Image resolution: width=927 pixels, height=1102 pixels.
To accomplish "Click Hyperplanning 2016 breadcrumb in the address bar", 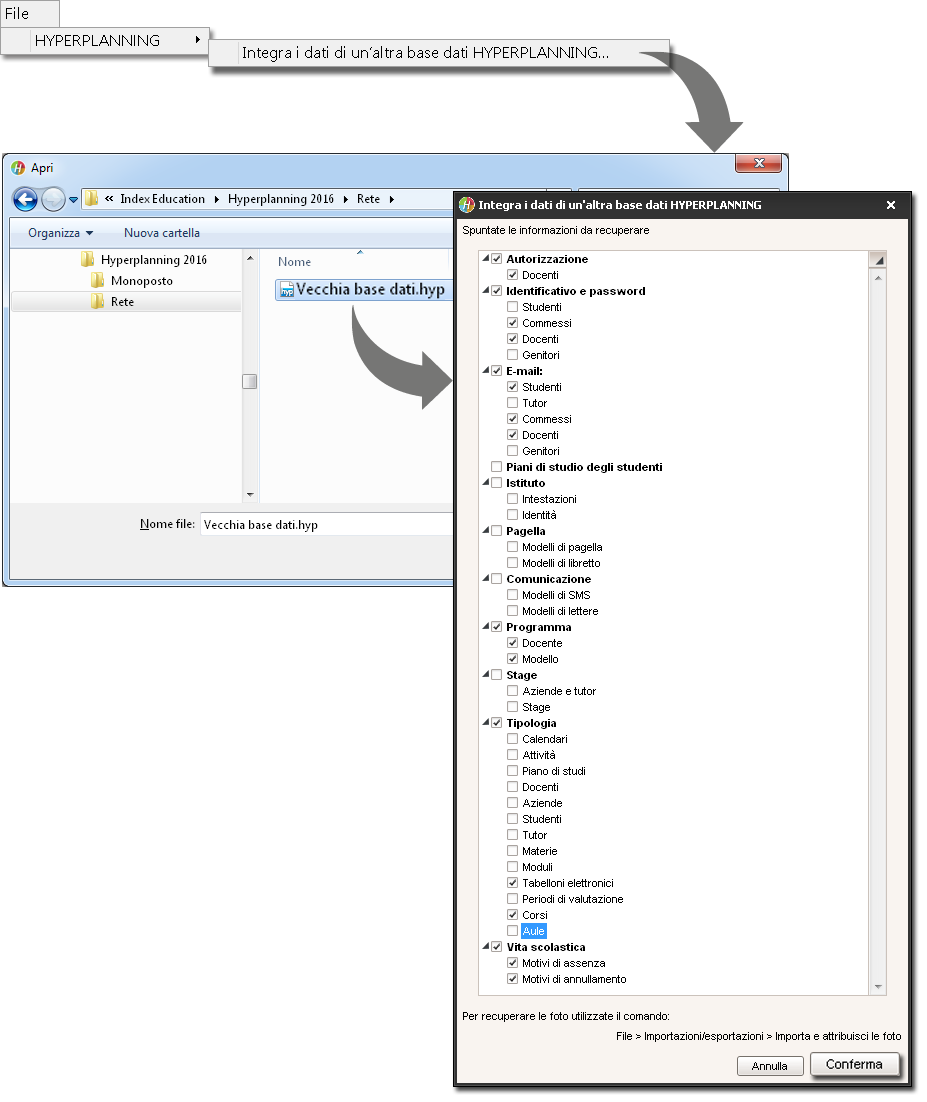I will point(280,200).
